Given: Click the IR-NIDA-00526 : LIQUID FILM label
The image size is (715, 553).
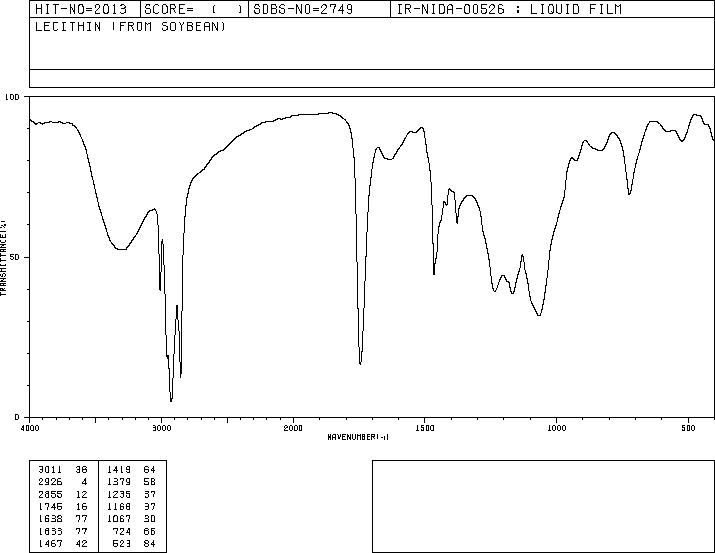Looking at the screenshot, I should (509, 9).
